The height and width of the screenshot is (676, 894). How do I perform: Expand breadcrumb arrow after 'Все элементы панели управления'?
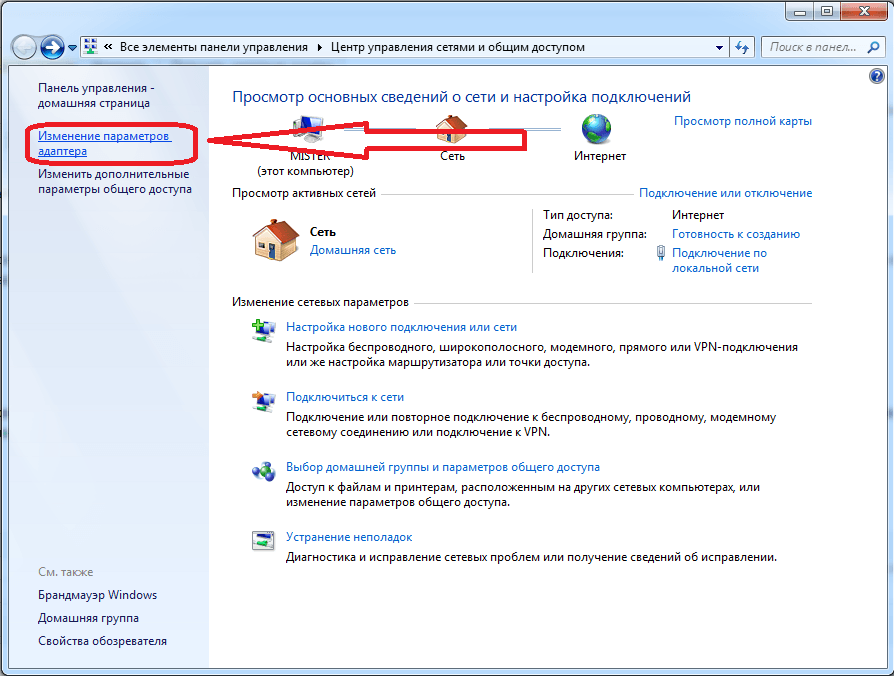319,47
